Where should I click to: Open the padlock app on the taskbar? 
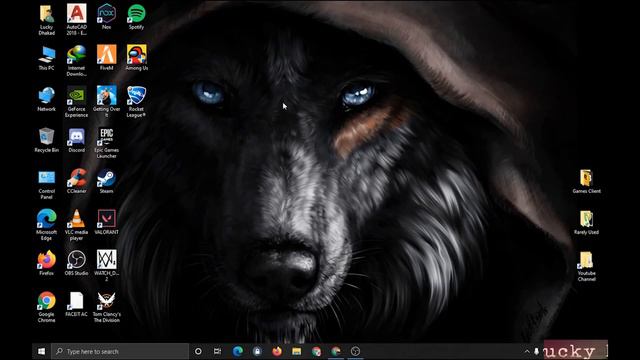point(257,351)
